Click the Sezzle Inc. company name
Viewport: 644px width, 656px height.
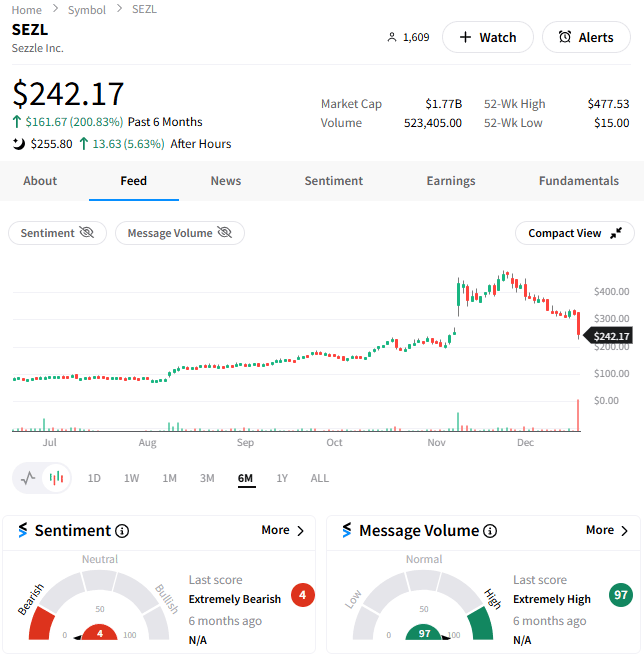coord(38,48)
